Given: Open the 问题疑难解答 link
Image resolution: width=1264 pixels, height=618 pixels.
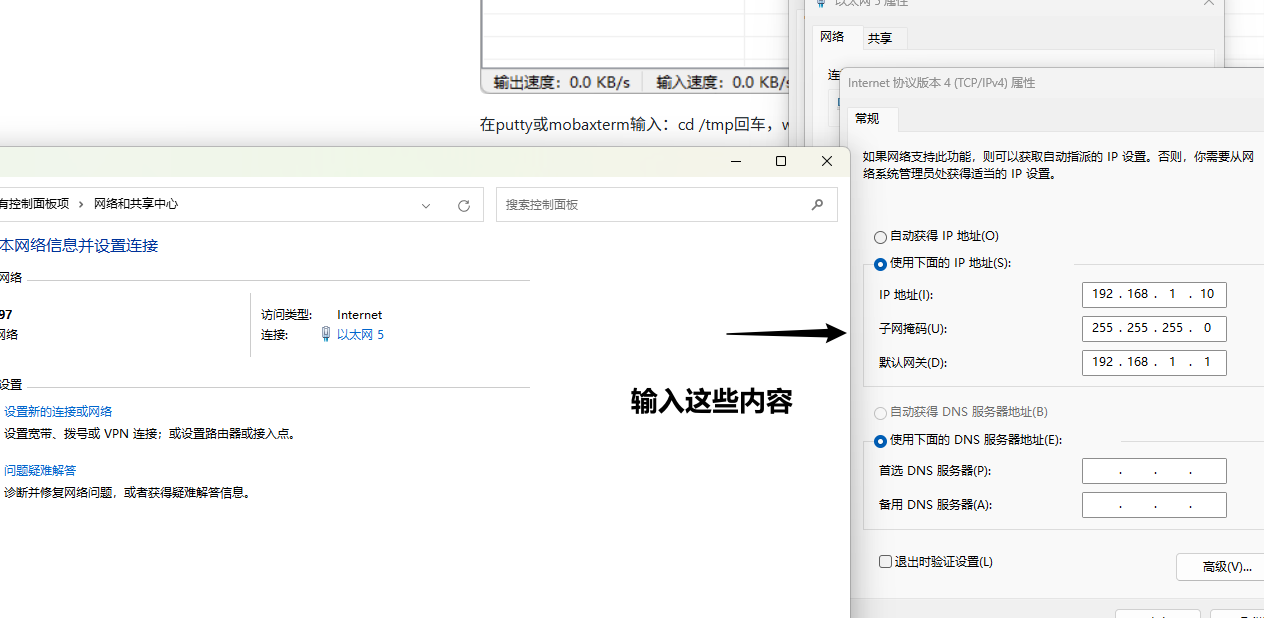Looking at the screenshot, I should [x=40, y=470].
